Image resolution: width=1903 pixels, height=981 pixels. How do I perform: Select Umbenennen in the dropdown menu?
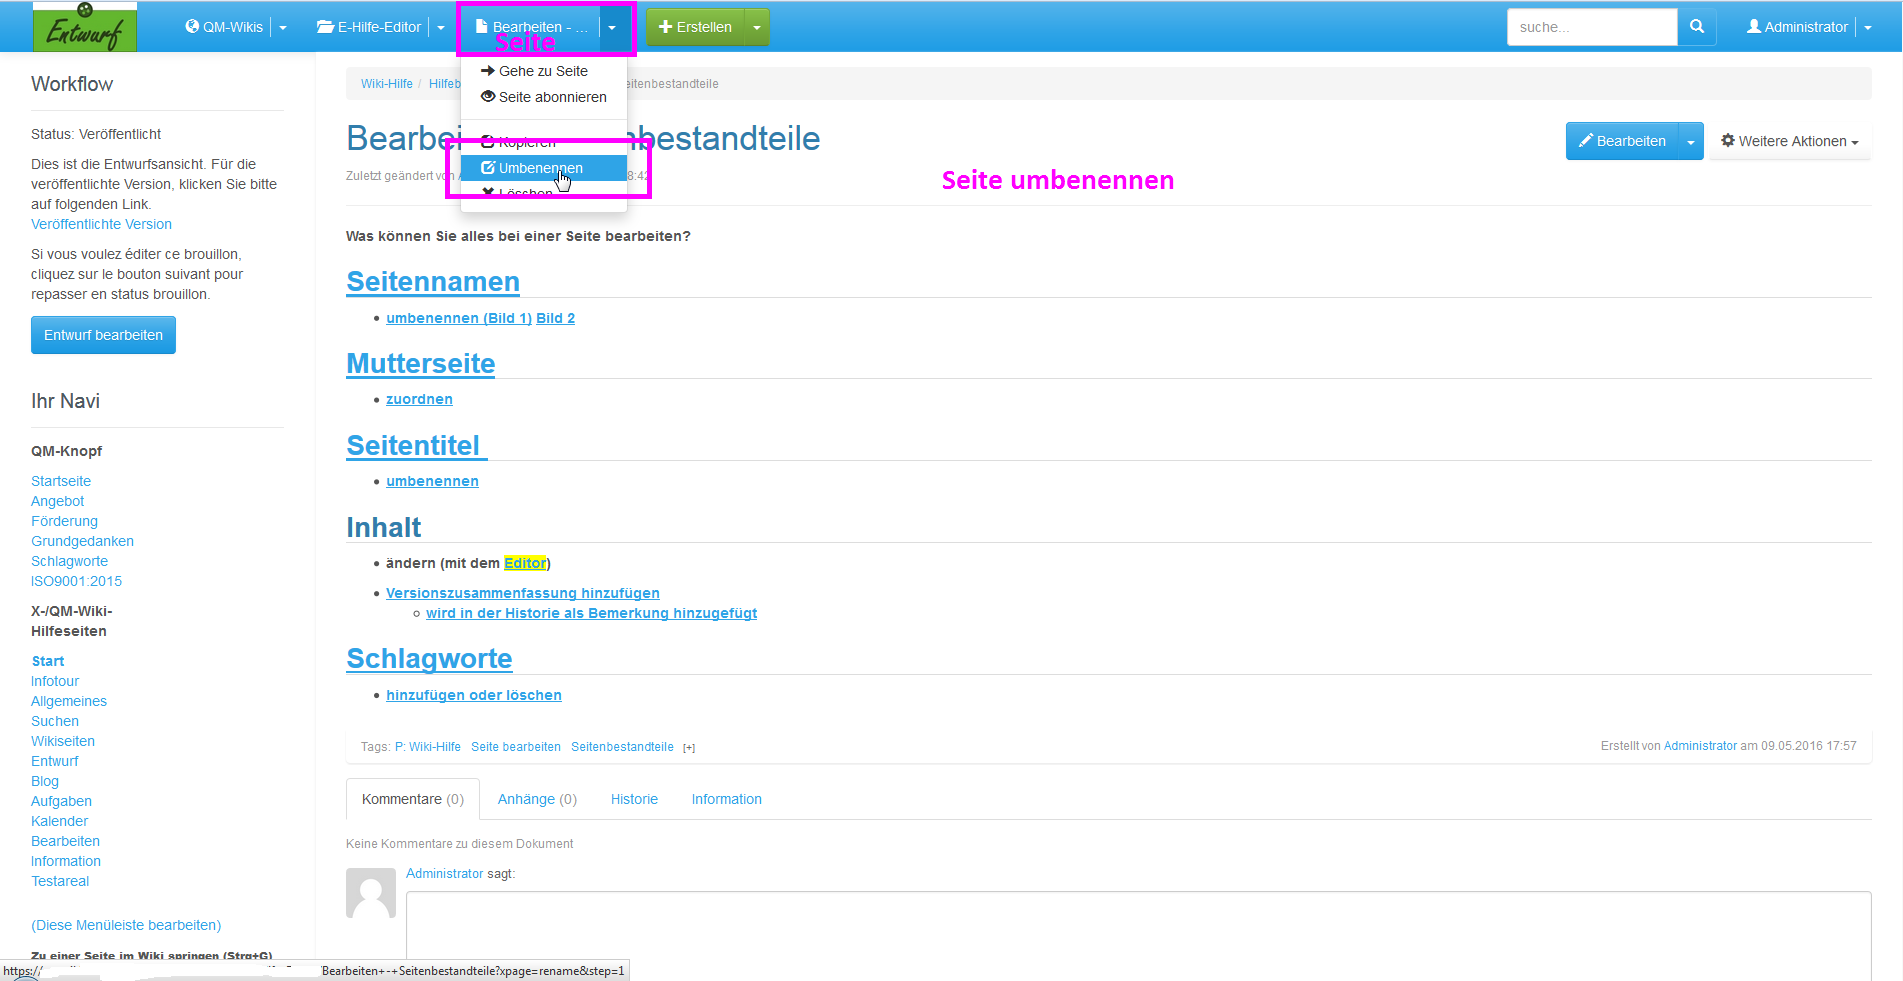pos(540,168)
